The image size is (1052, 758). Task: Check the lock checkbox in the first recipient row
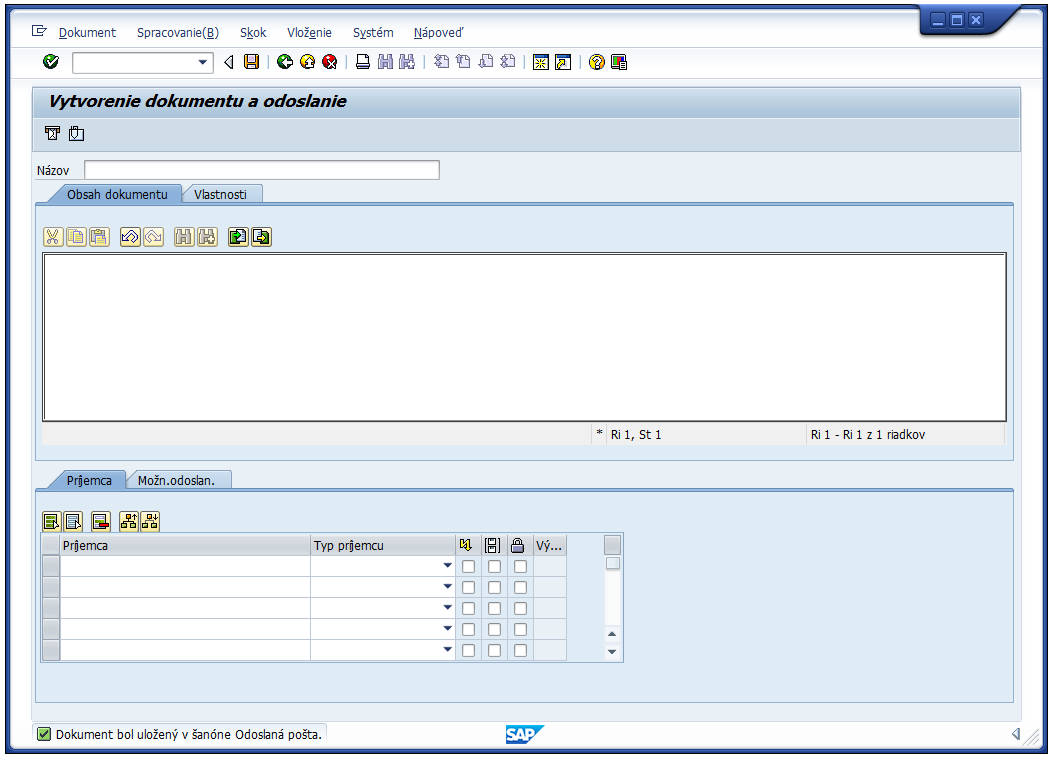[x=519, y=566]
